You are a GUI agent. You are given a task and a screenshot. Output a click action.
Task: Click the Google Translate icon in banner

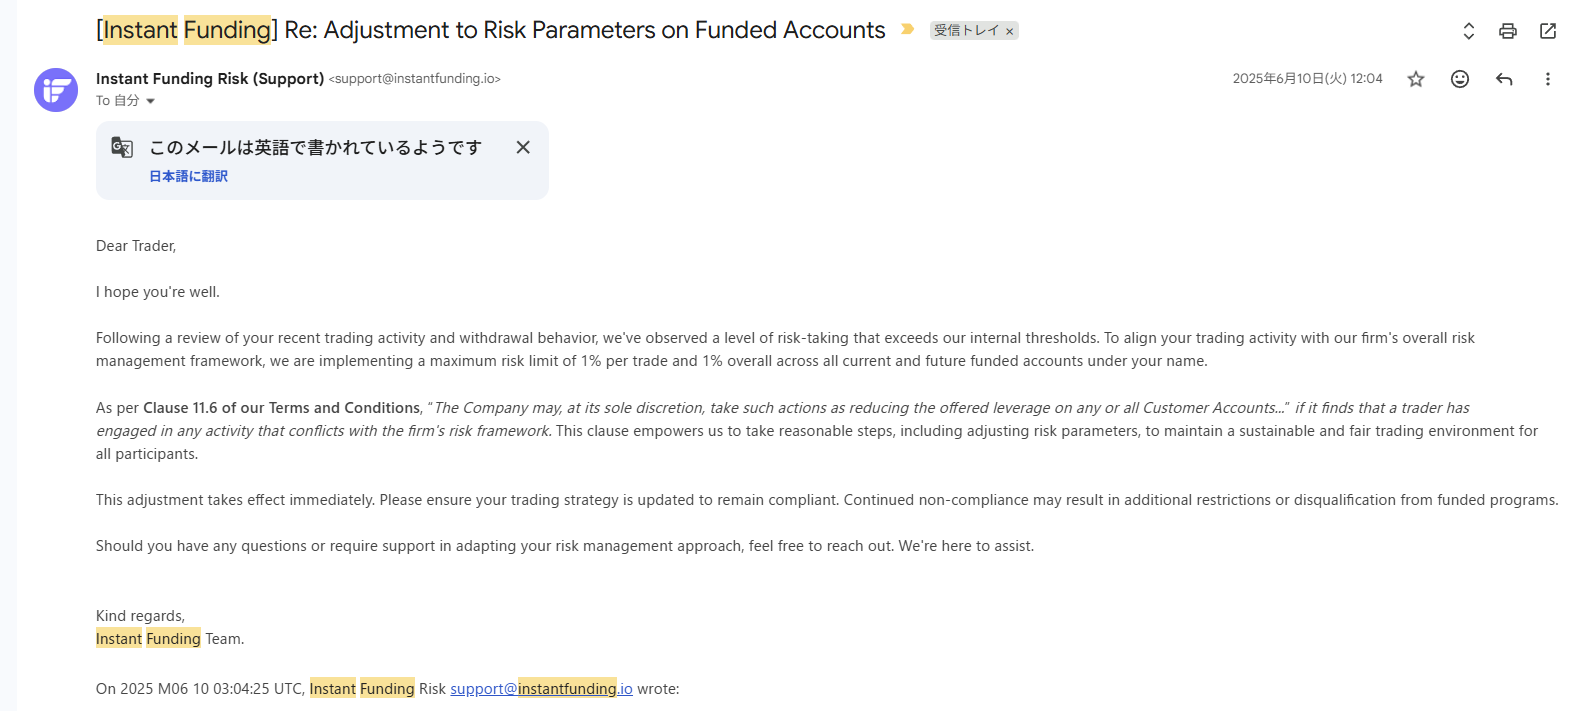click(x=122, y=148)
